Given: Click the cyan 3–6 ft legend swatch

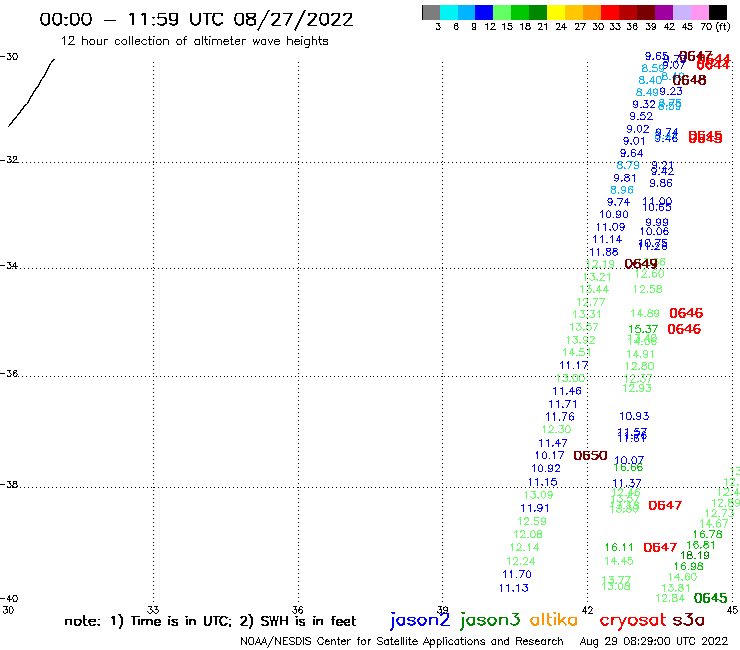Looking at the screenshot, I should tap(449, 12).
